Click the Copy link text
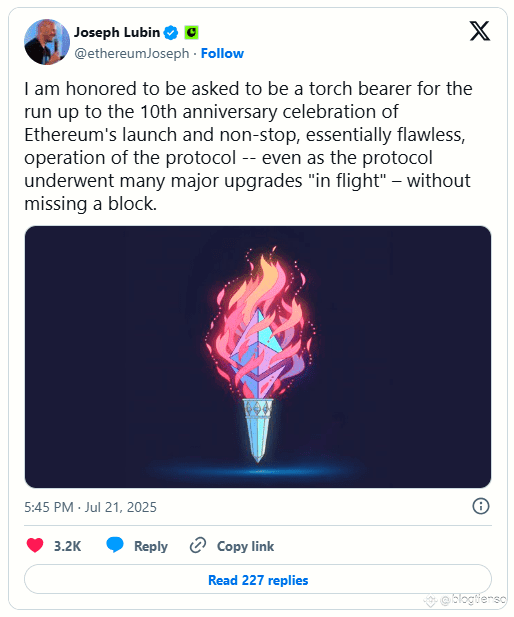Viewport: 514px width, 617px height. pos(246,546)
